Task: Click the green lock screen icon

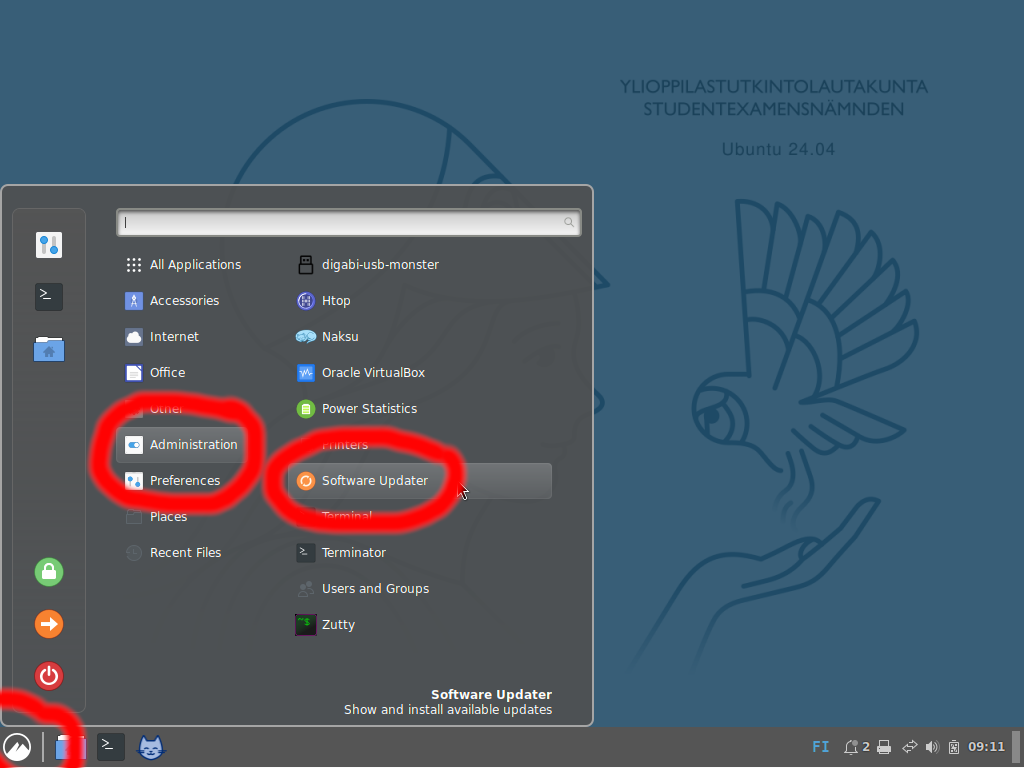Action: click(x=49, y=572)
